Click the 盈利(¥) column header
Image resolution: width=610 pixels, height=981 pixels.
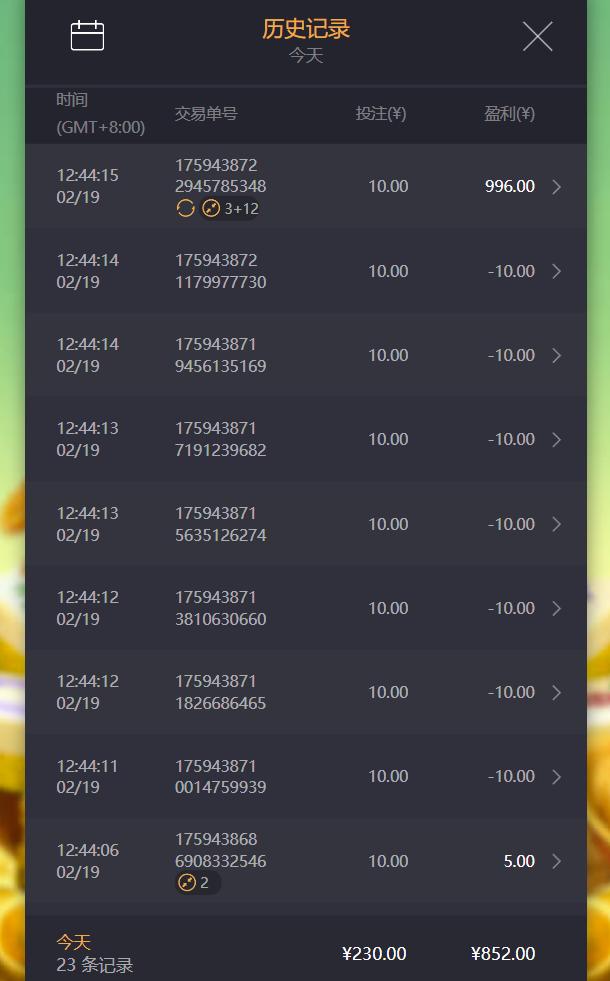click(509, 114)
